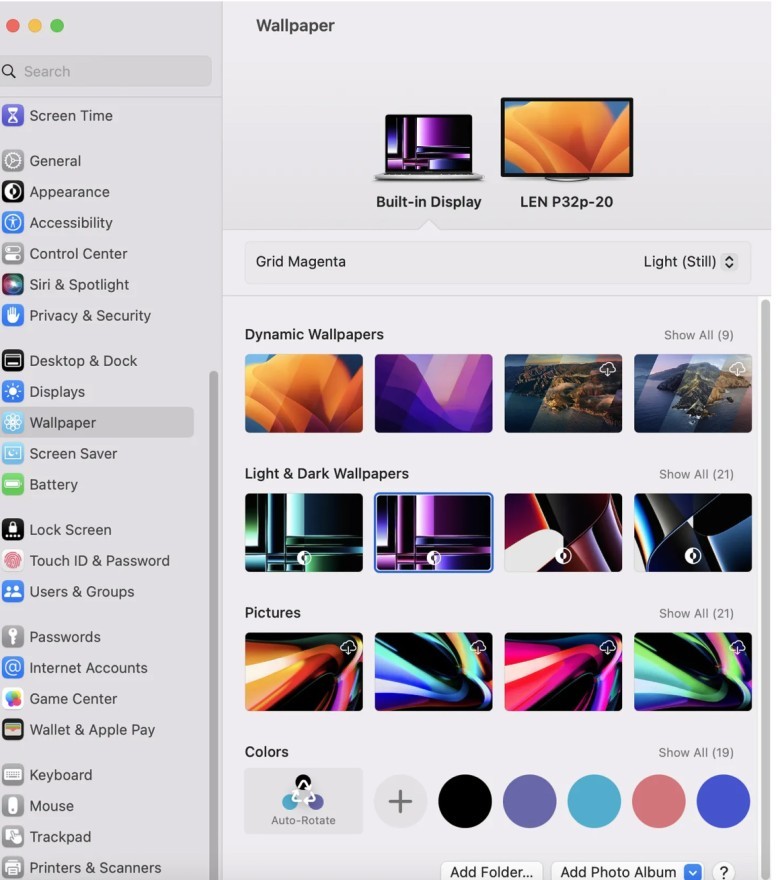Select the Privacy & Security hand icon
Viewport: 780px width, 880px height.
[x=13, y=316]
